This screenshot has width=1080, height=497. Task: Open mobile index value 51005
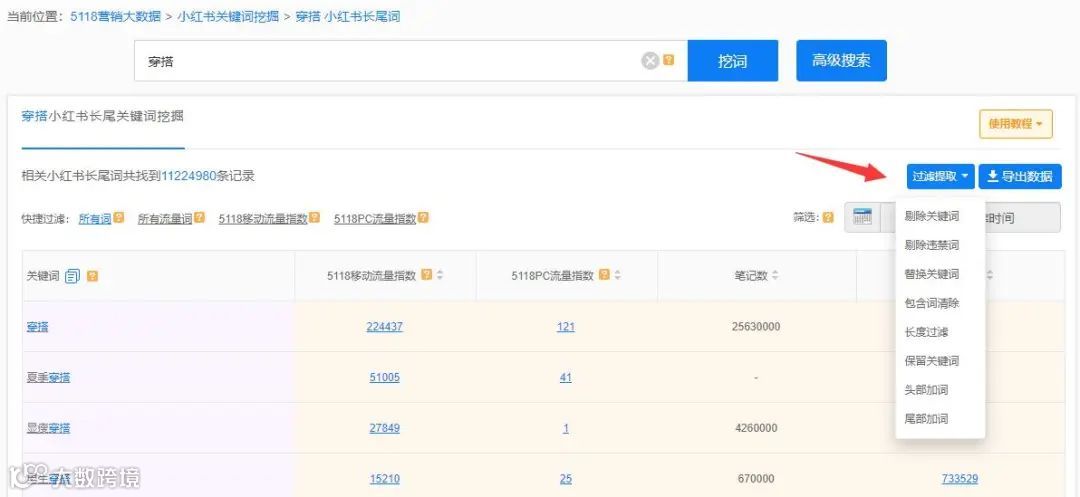[384, 378]
